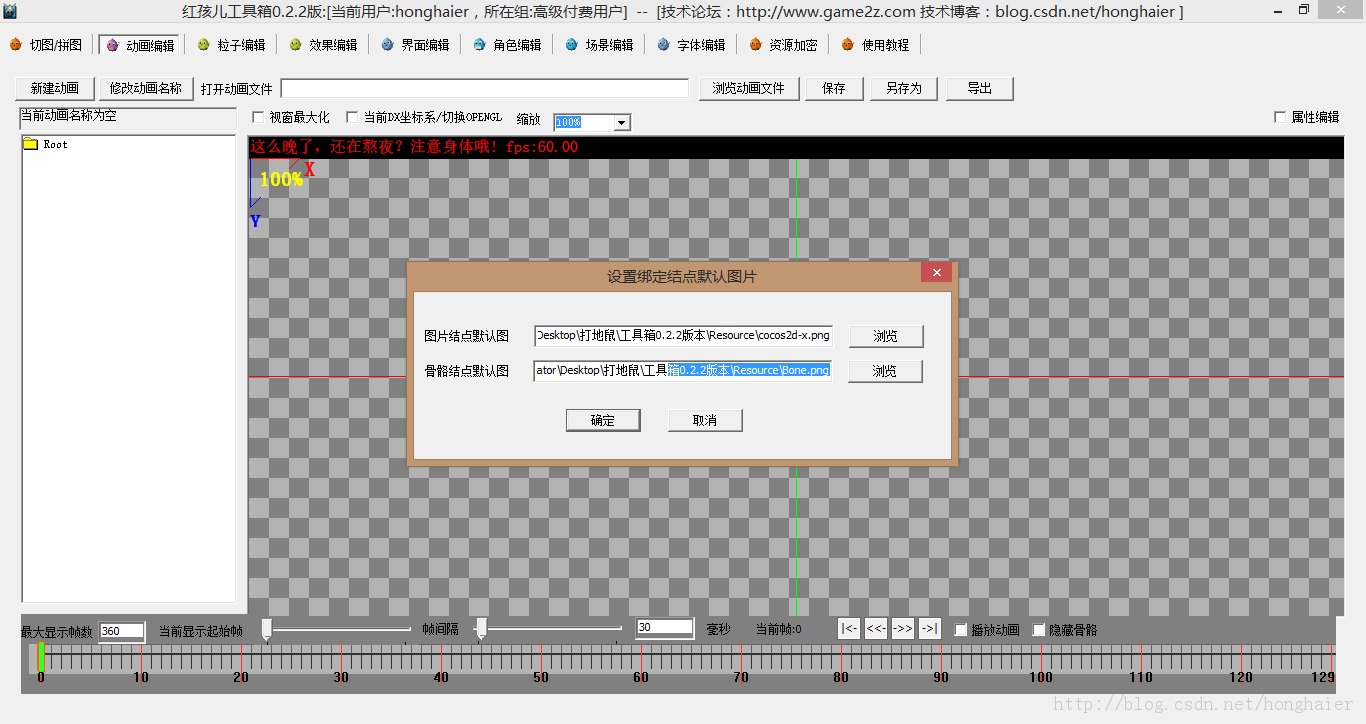Check the 播放动画 checkbox
Image resolution: width=1366 pixels, height=724 pixels.
click(961, 630)
